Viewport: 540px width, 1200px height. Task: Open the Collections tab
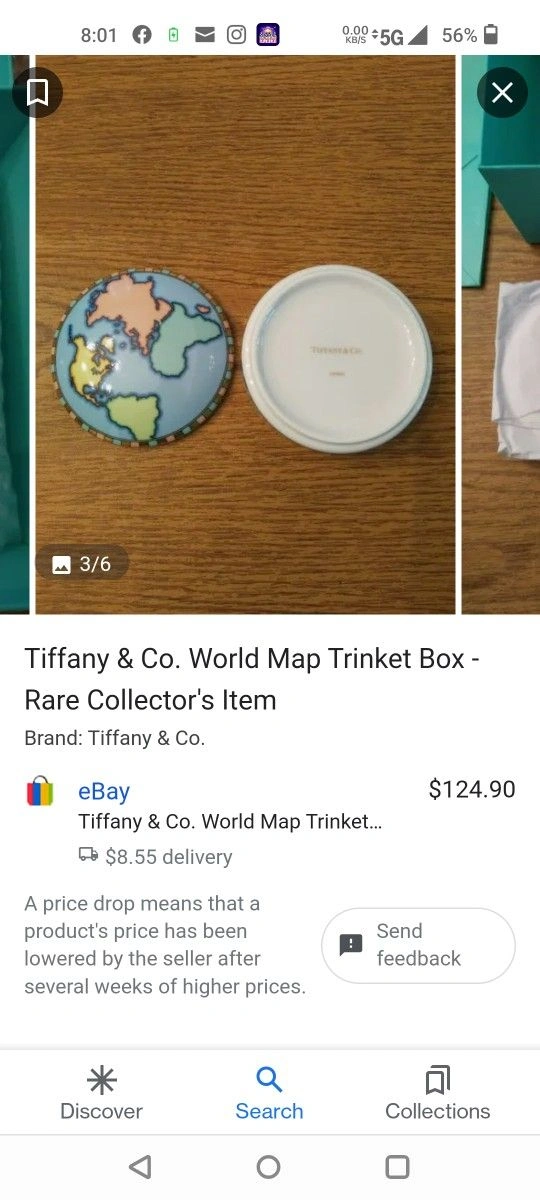point(438,1093)
